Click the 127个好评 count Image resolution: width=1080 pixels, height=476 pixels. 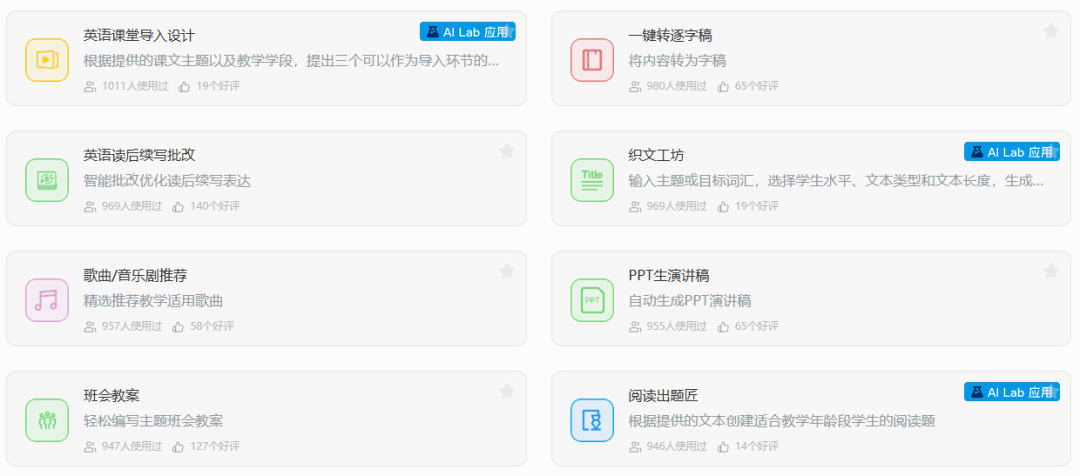(215, 446)
